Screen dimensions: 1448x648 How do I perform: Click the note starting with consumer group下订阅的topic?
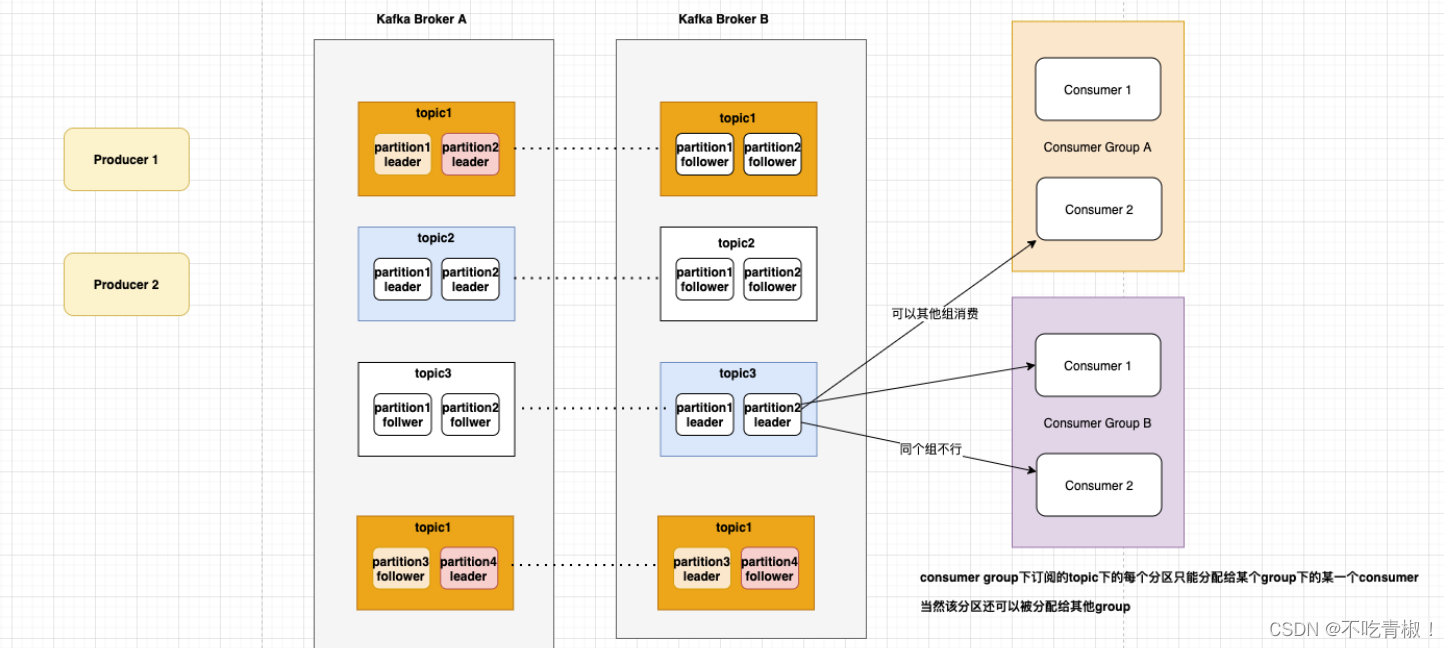[1169, 578]
